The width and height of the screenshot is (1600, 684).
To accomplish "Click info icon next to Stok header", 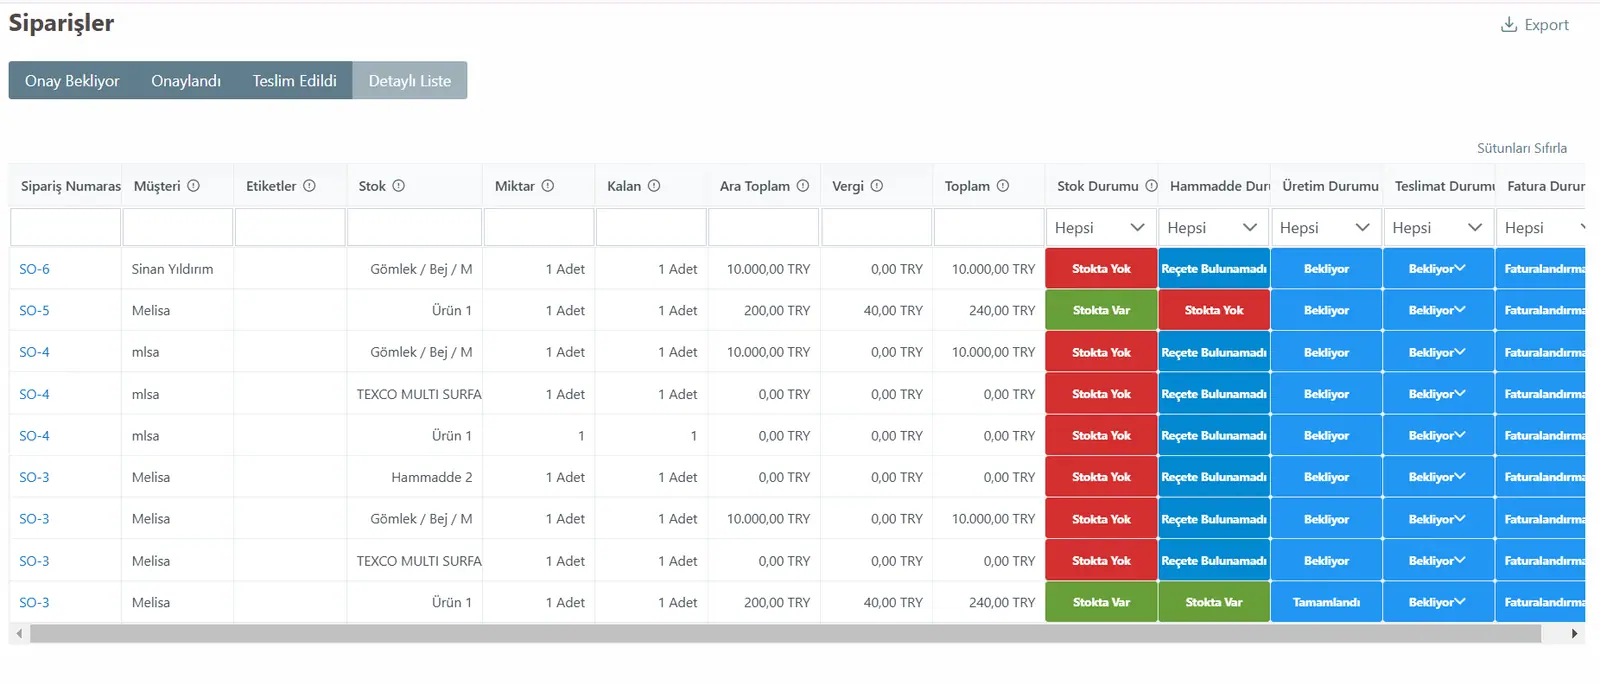I will pyautogui.click(x=398, y=186).
